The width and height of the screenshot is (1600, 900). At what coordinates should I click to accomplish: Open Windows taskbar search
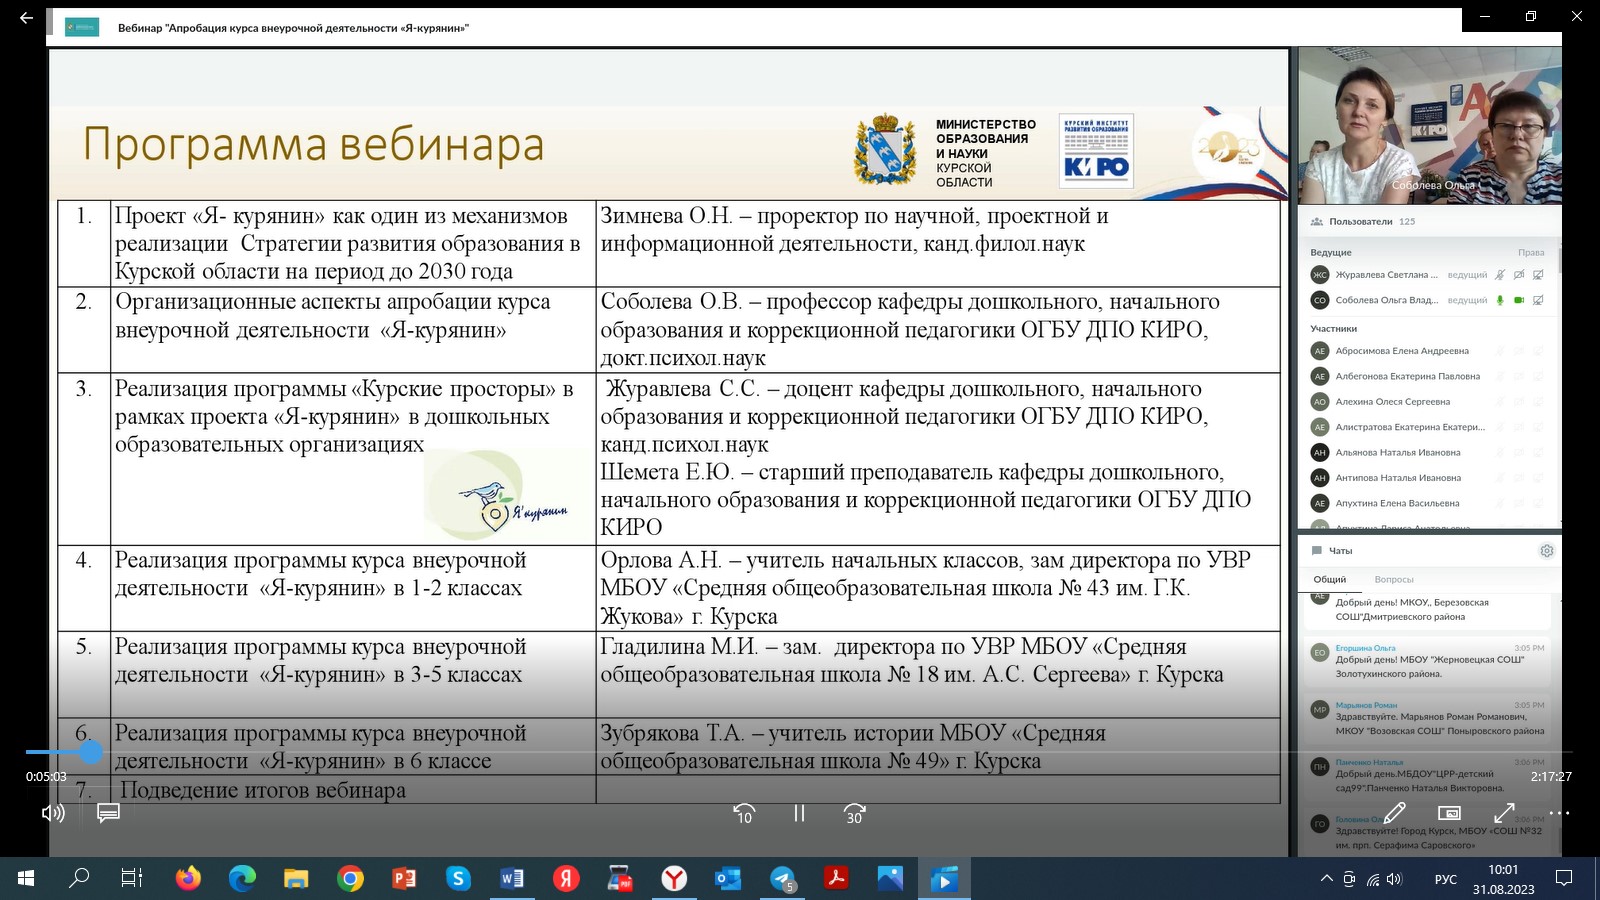pos(78,878)
